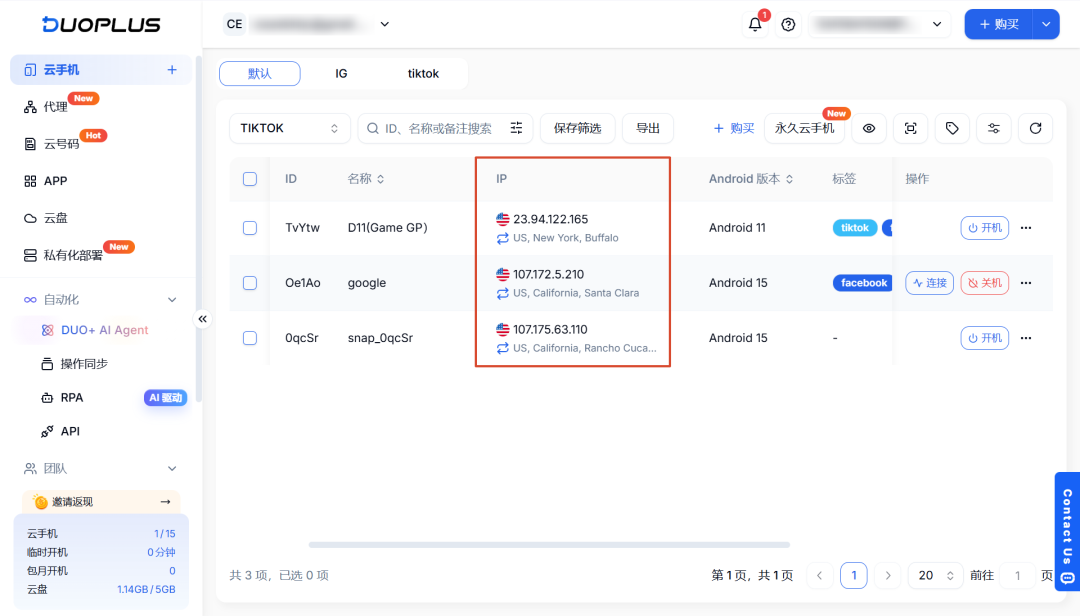Click the 前往 page number field
This screenshot has height=616, width=1080.
(1017, 575)
